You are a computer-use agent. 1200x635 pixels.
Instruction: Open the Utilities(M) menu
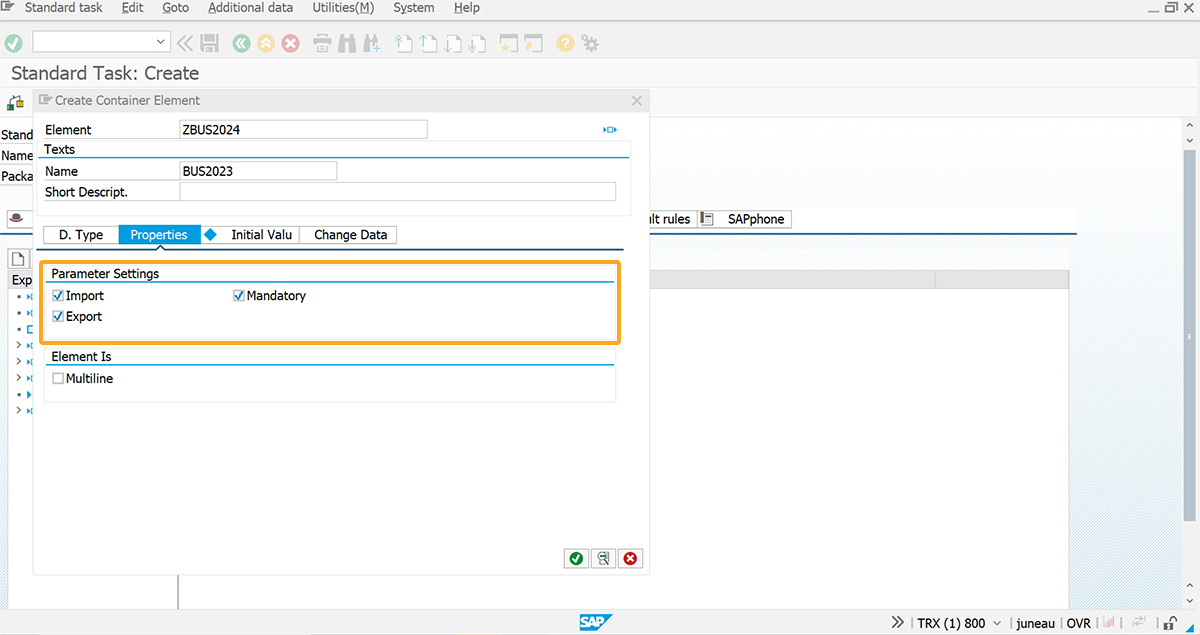tap(343, 8)
